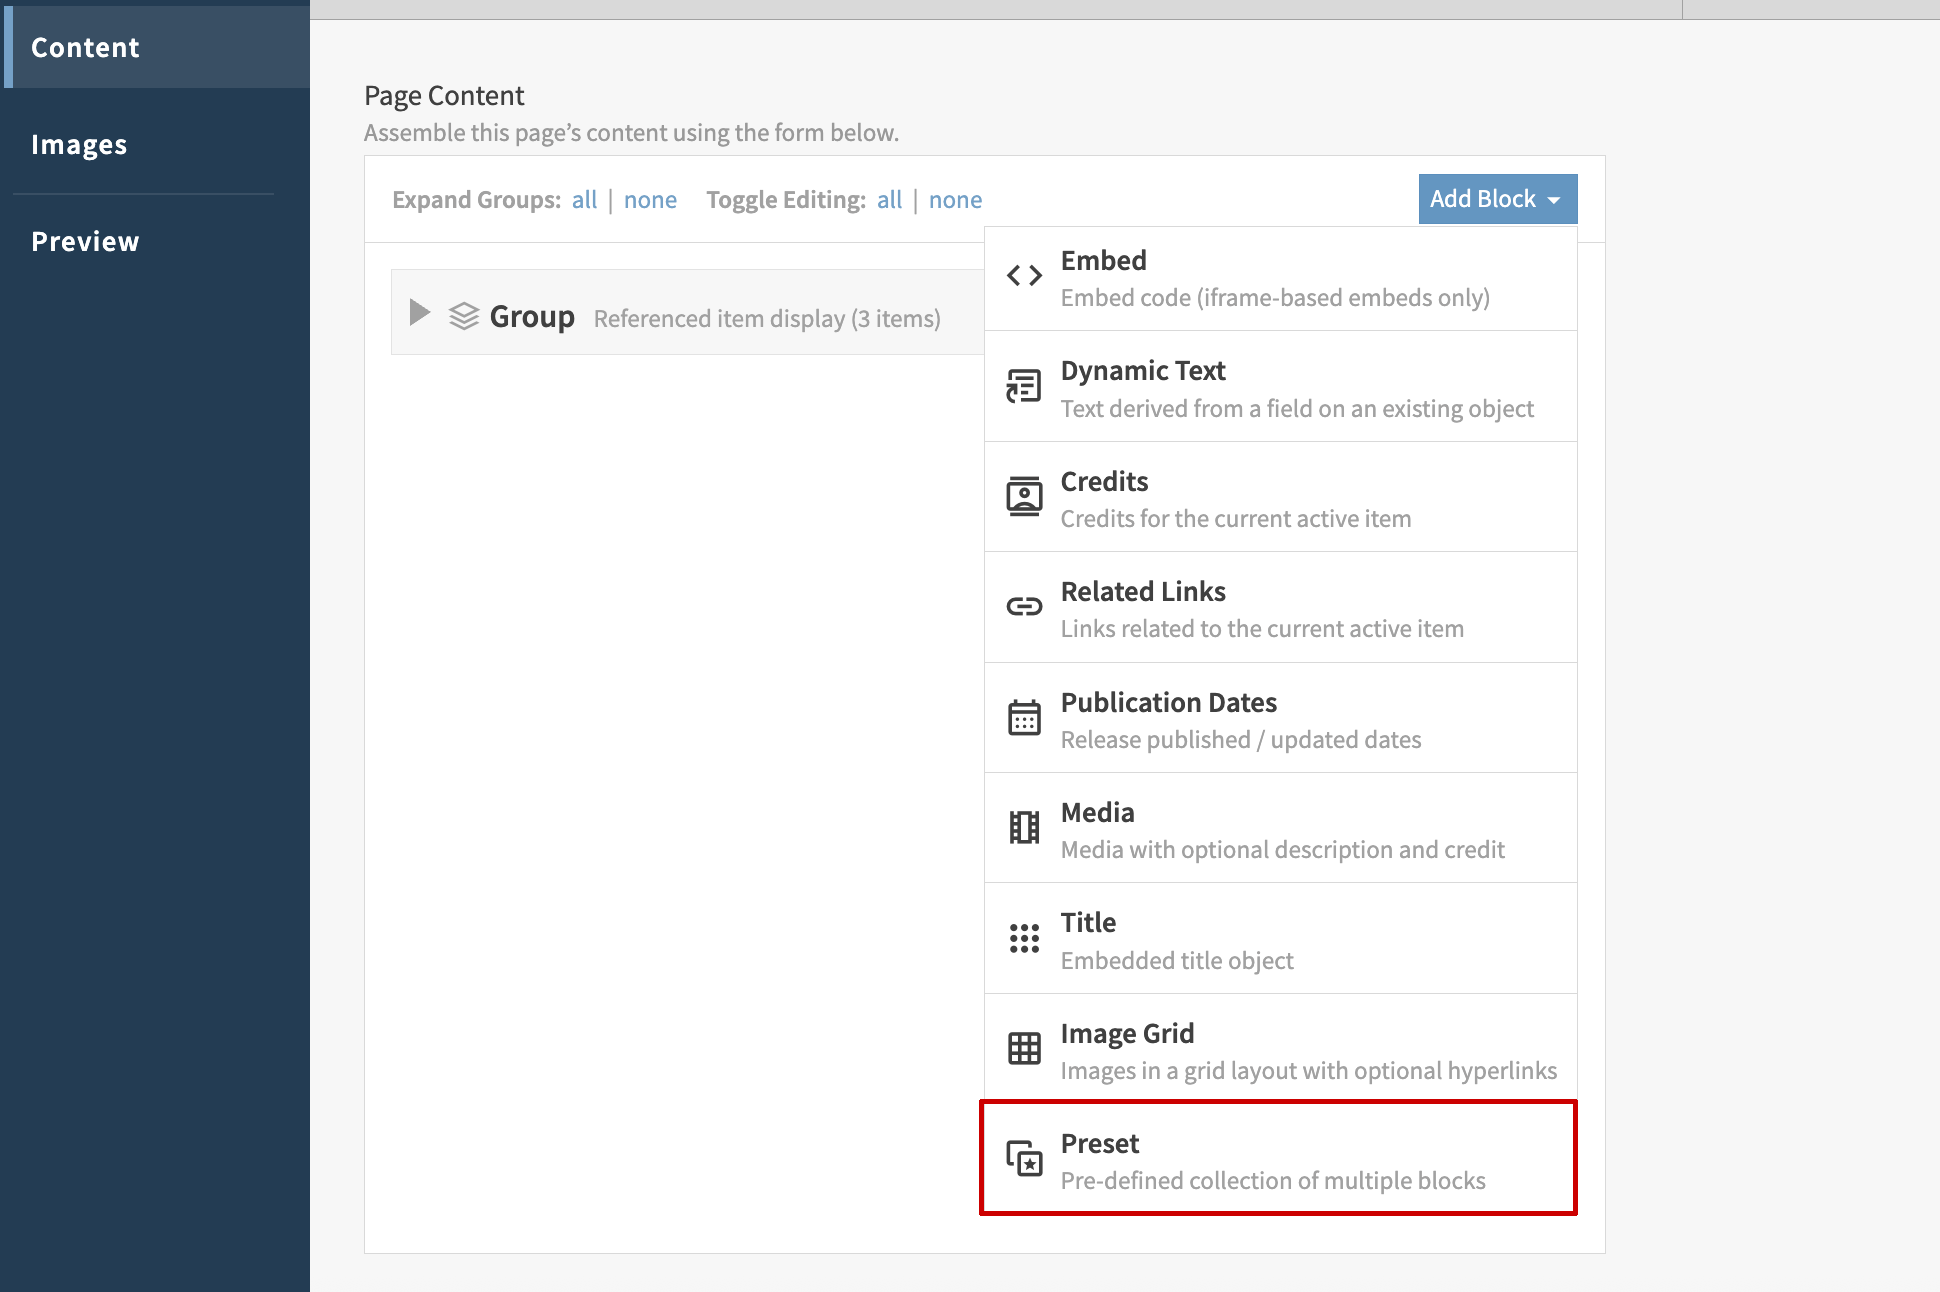This screenshot has height=1292, width=1940.
Task: Click the Image Grid icon
Action: (x=1024, y=1048)
